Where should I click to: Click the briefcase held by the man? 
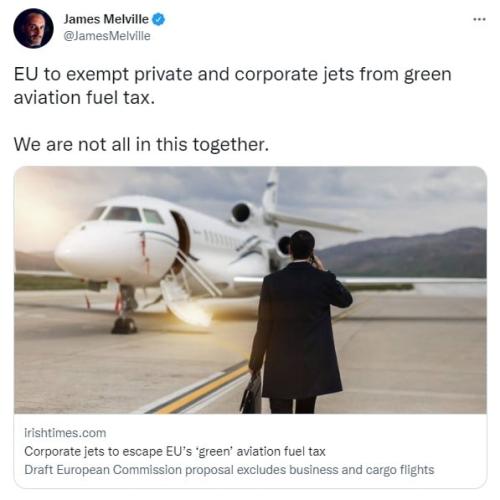pyautogui.click(x=251, y=394)
